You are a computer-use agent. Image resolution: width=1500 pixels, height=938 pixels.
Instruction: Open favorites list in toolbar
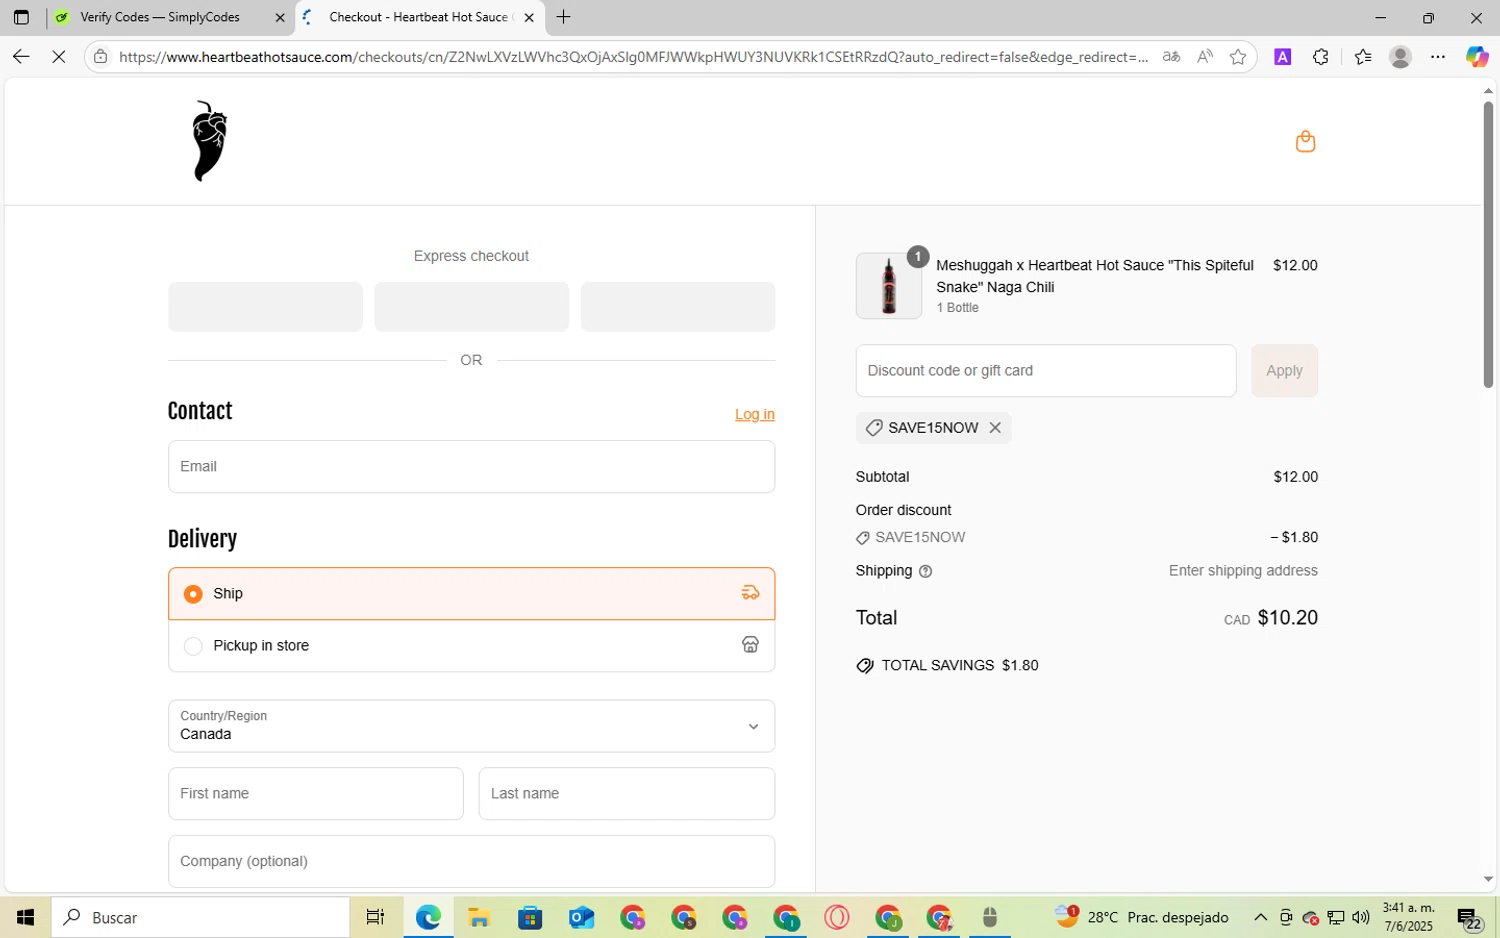pos(1363,57)
